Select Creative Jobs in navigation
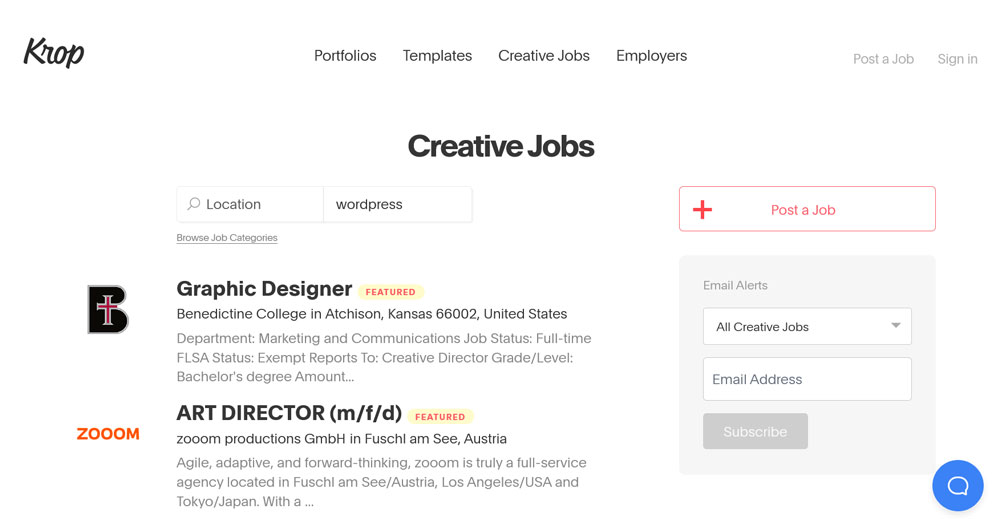This screenshot has width=1000, height=519. (544, 56)
